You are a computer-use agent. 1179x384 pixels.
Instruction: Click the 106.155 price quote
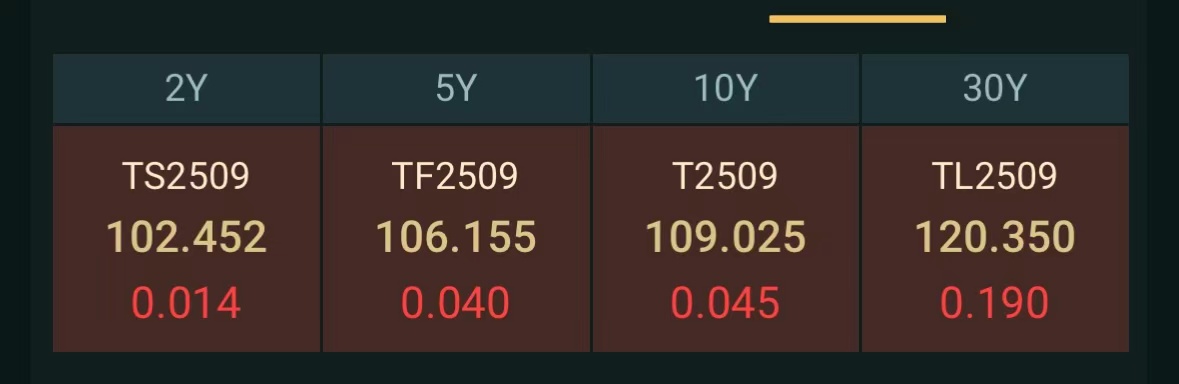[456, 237]
